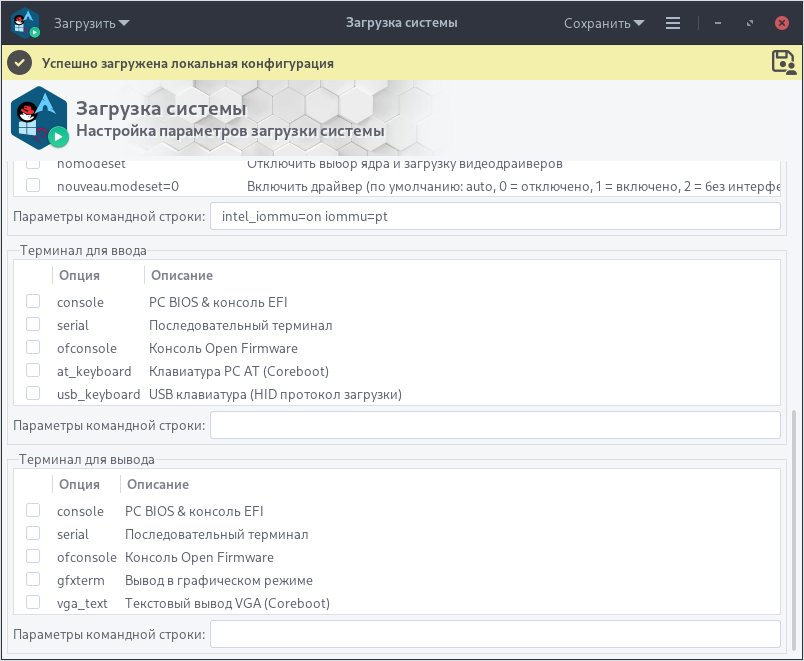
Task: Click the Опция column header
Action: (x=80, y=275)
